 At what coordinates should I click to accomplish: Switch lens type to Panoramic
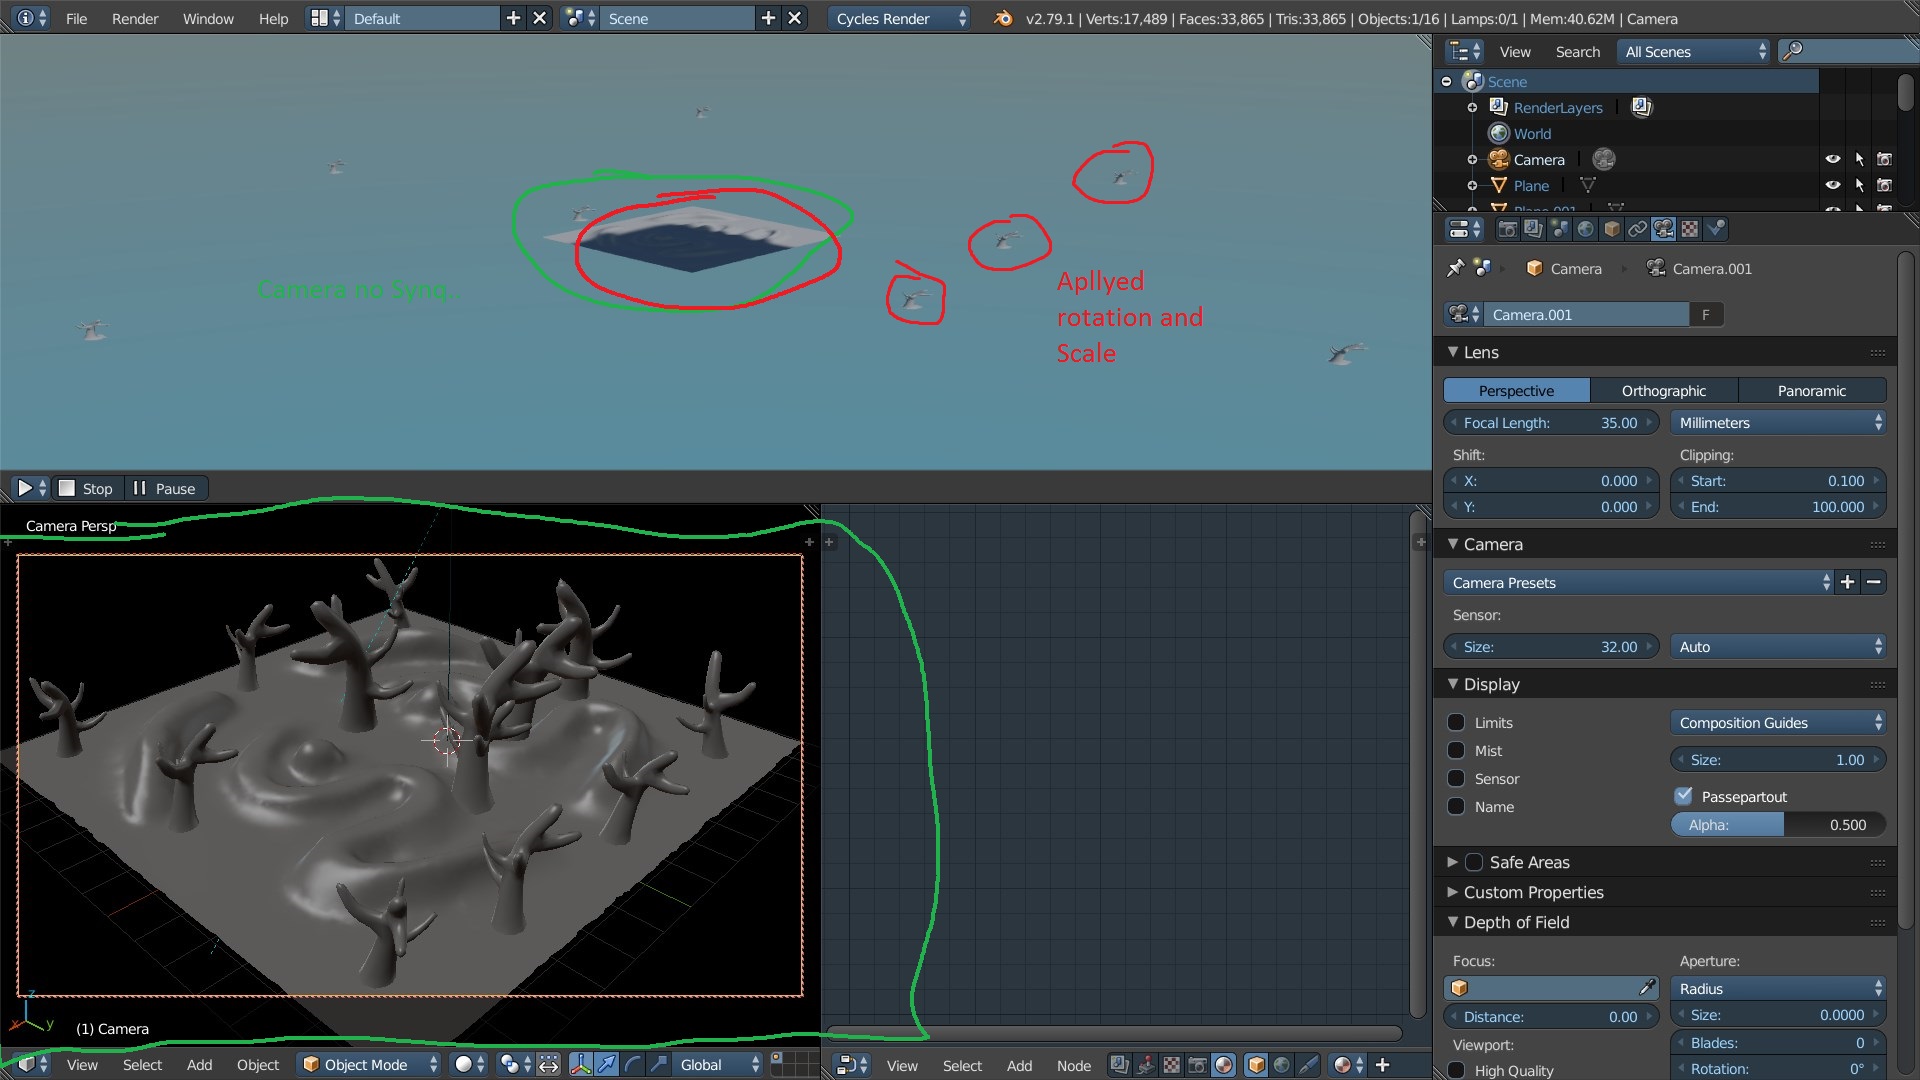pyautogui.click(x=1812, y=390)
